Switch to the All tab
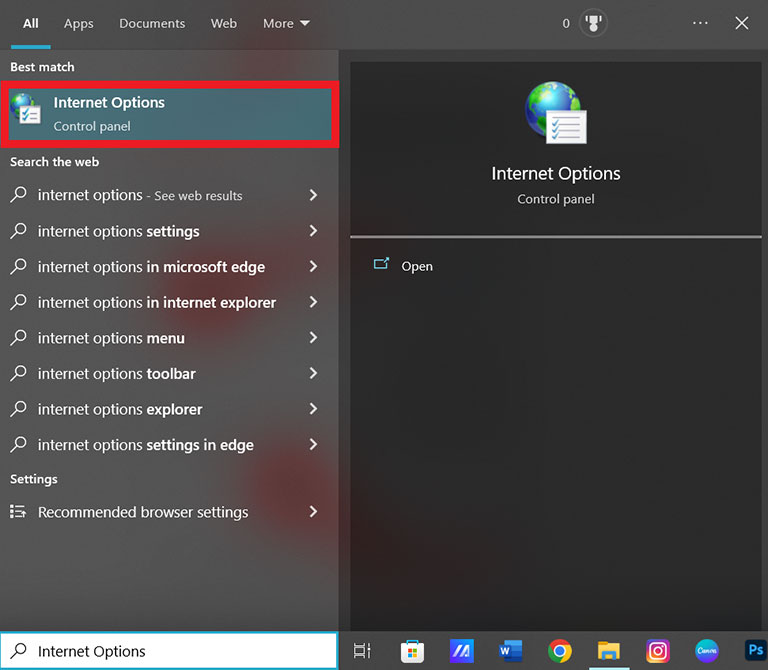Viewport: 768px width, 670px height. click(x=30, y=24)
